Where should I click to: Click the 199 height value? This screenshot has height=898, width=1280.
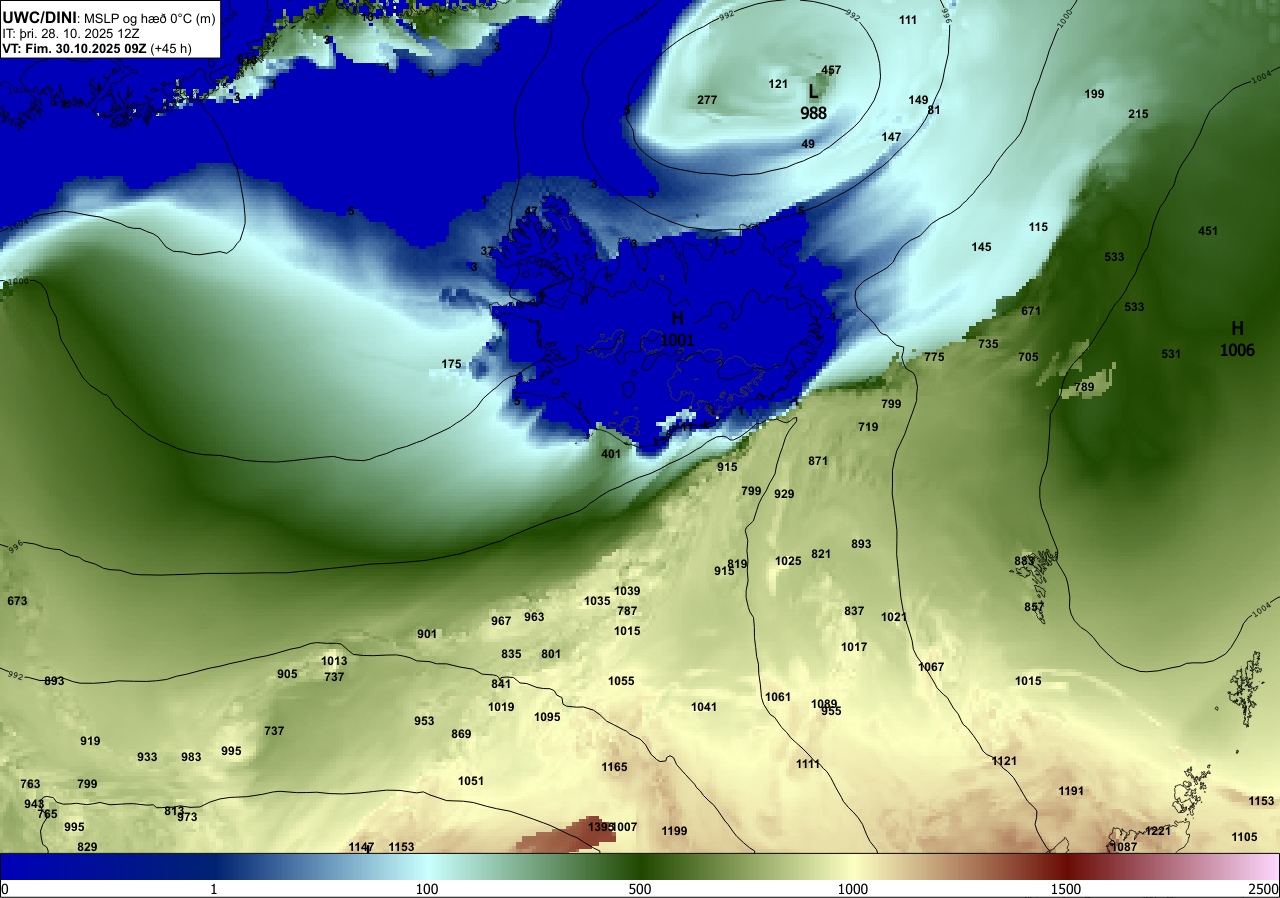1095,94
